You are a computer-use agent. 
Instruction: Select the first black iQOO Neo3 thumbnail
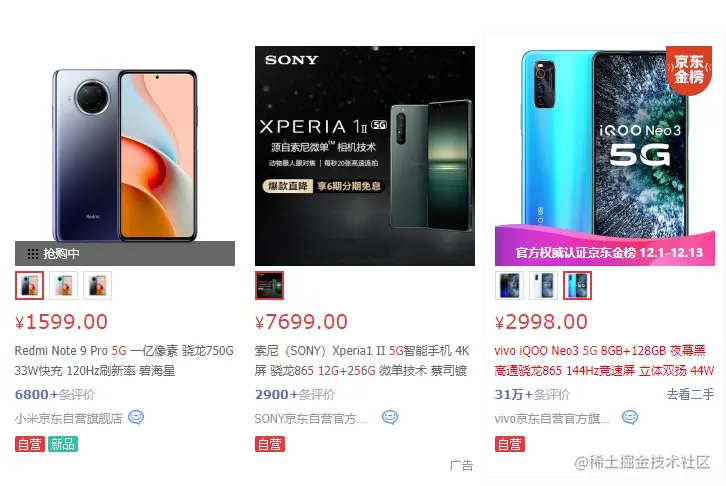click(x=509, y=285)
